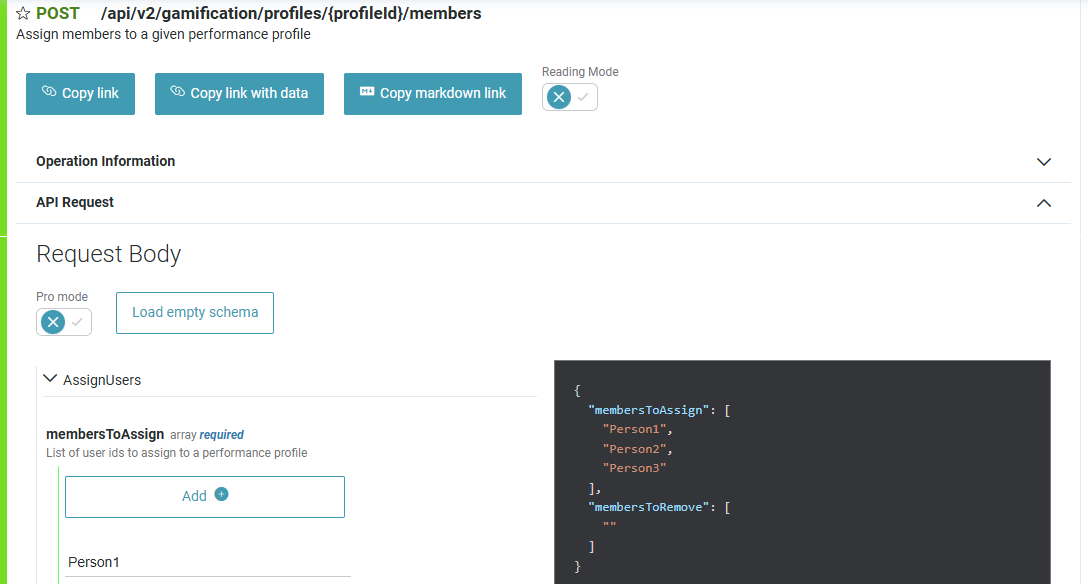Screen dimensions: 1090x584
Task: Click the Load empty schema button
Action: [195, 313]
